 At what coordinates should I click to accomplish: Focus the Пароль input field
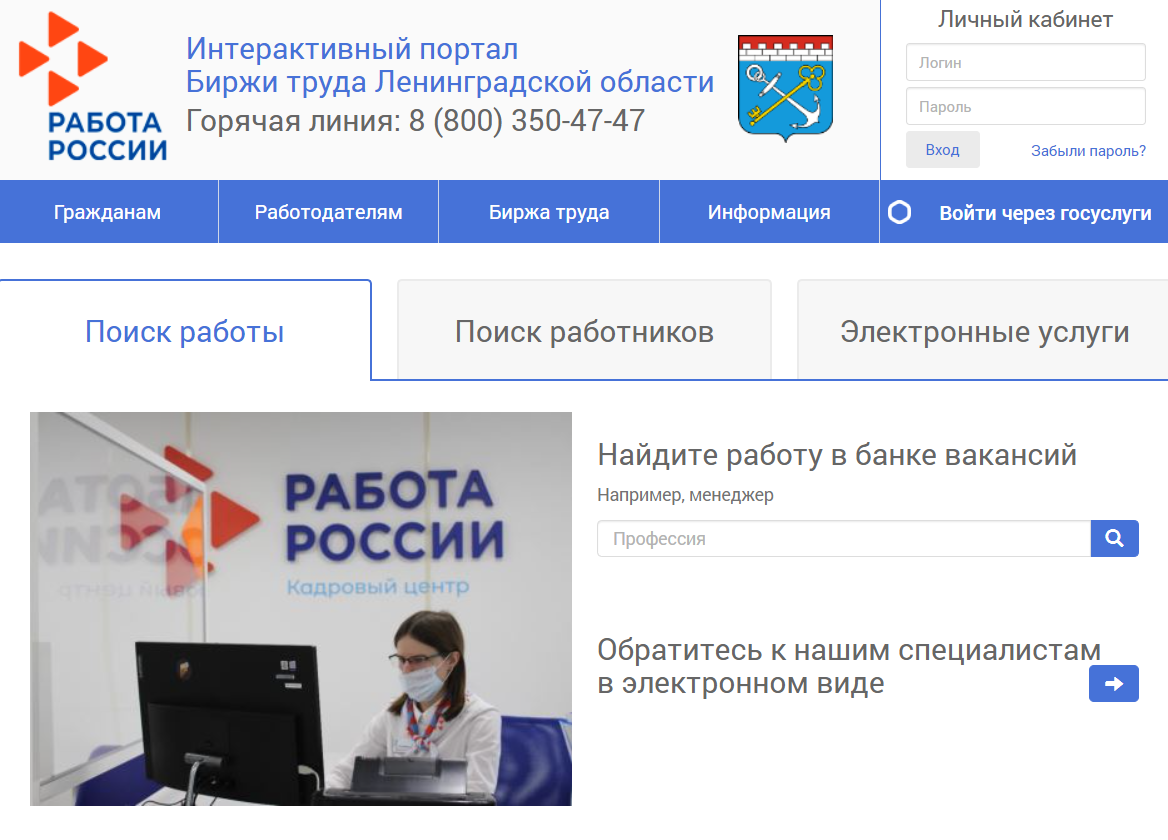(x=1026, y=106)
